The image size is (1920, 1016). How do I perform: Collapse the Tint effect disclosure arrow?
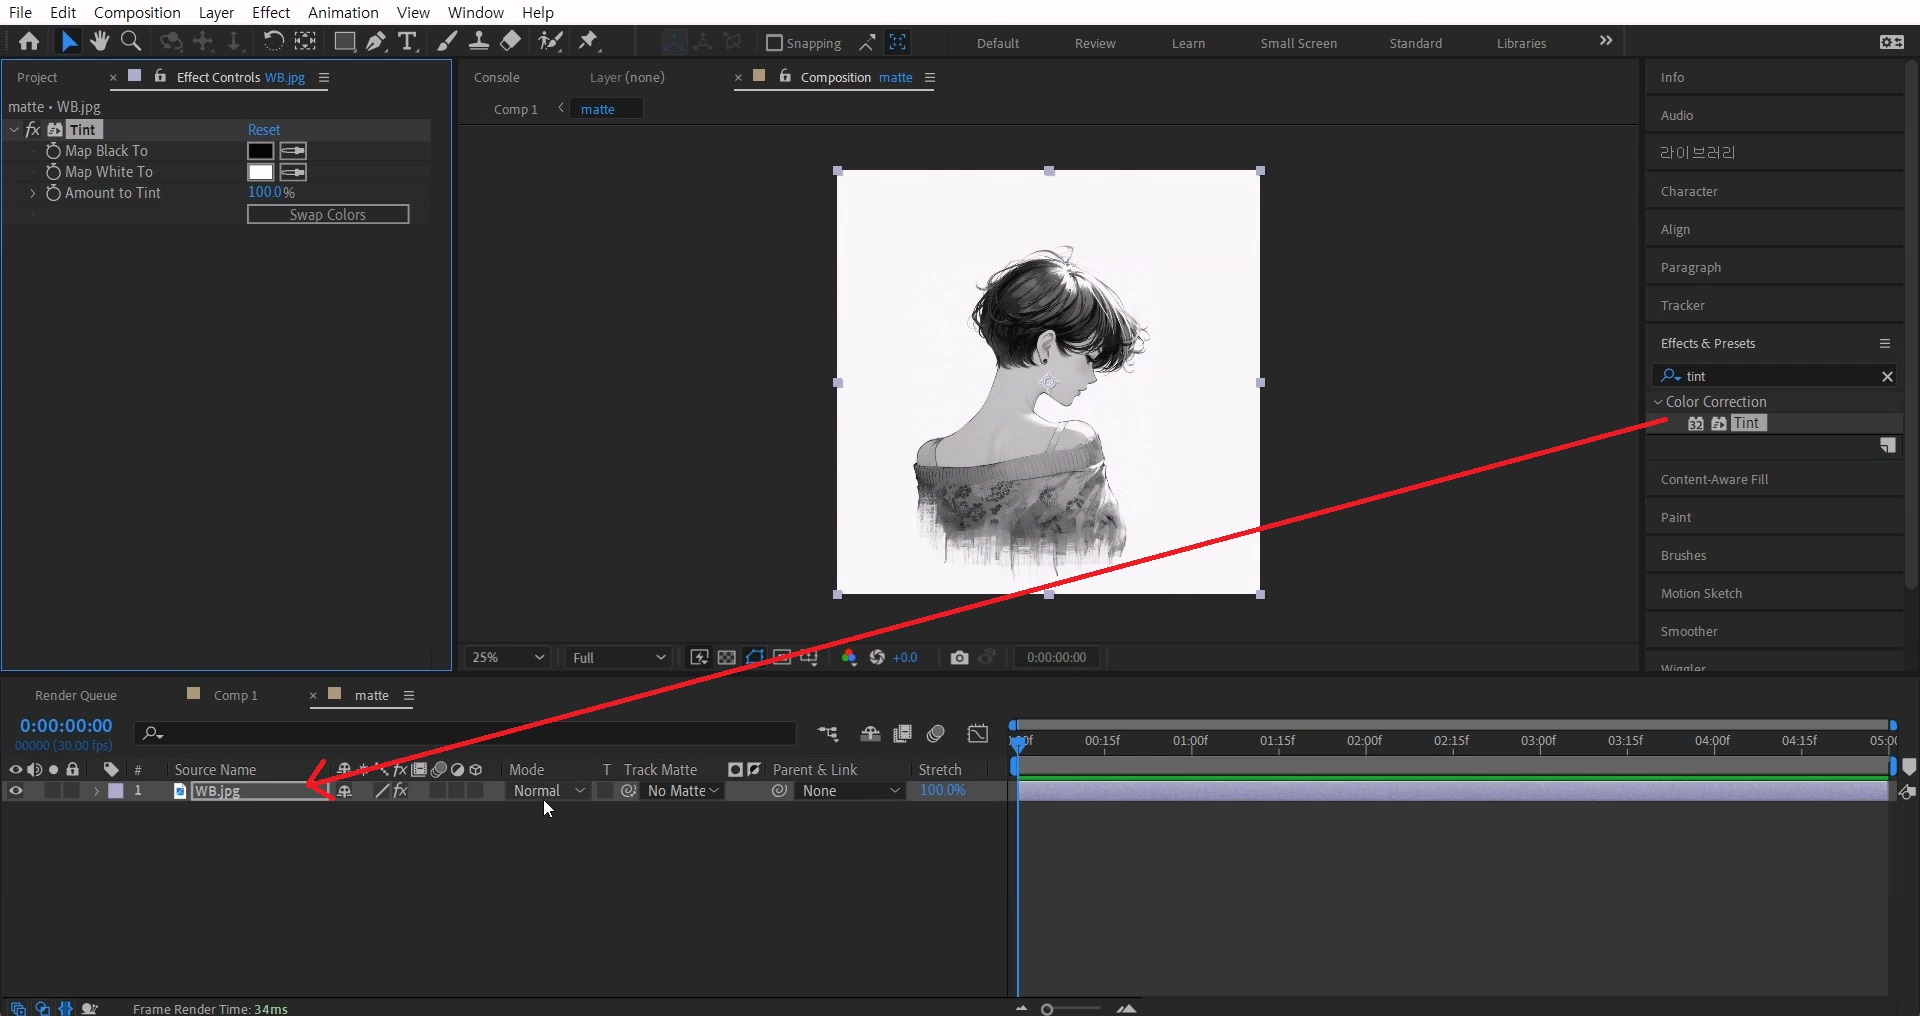tap(14, 130)
